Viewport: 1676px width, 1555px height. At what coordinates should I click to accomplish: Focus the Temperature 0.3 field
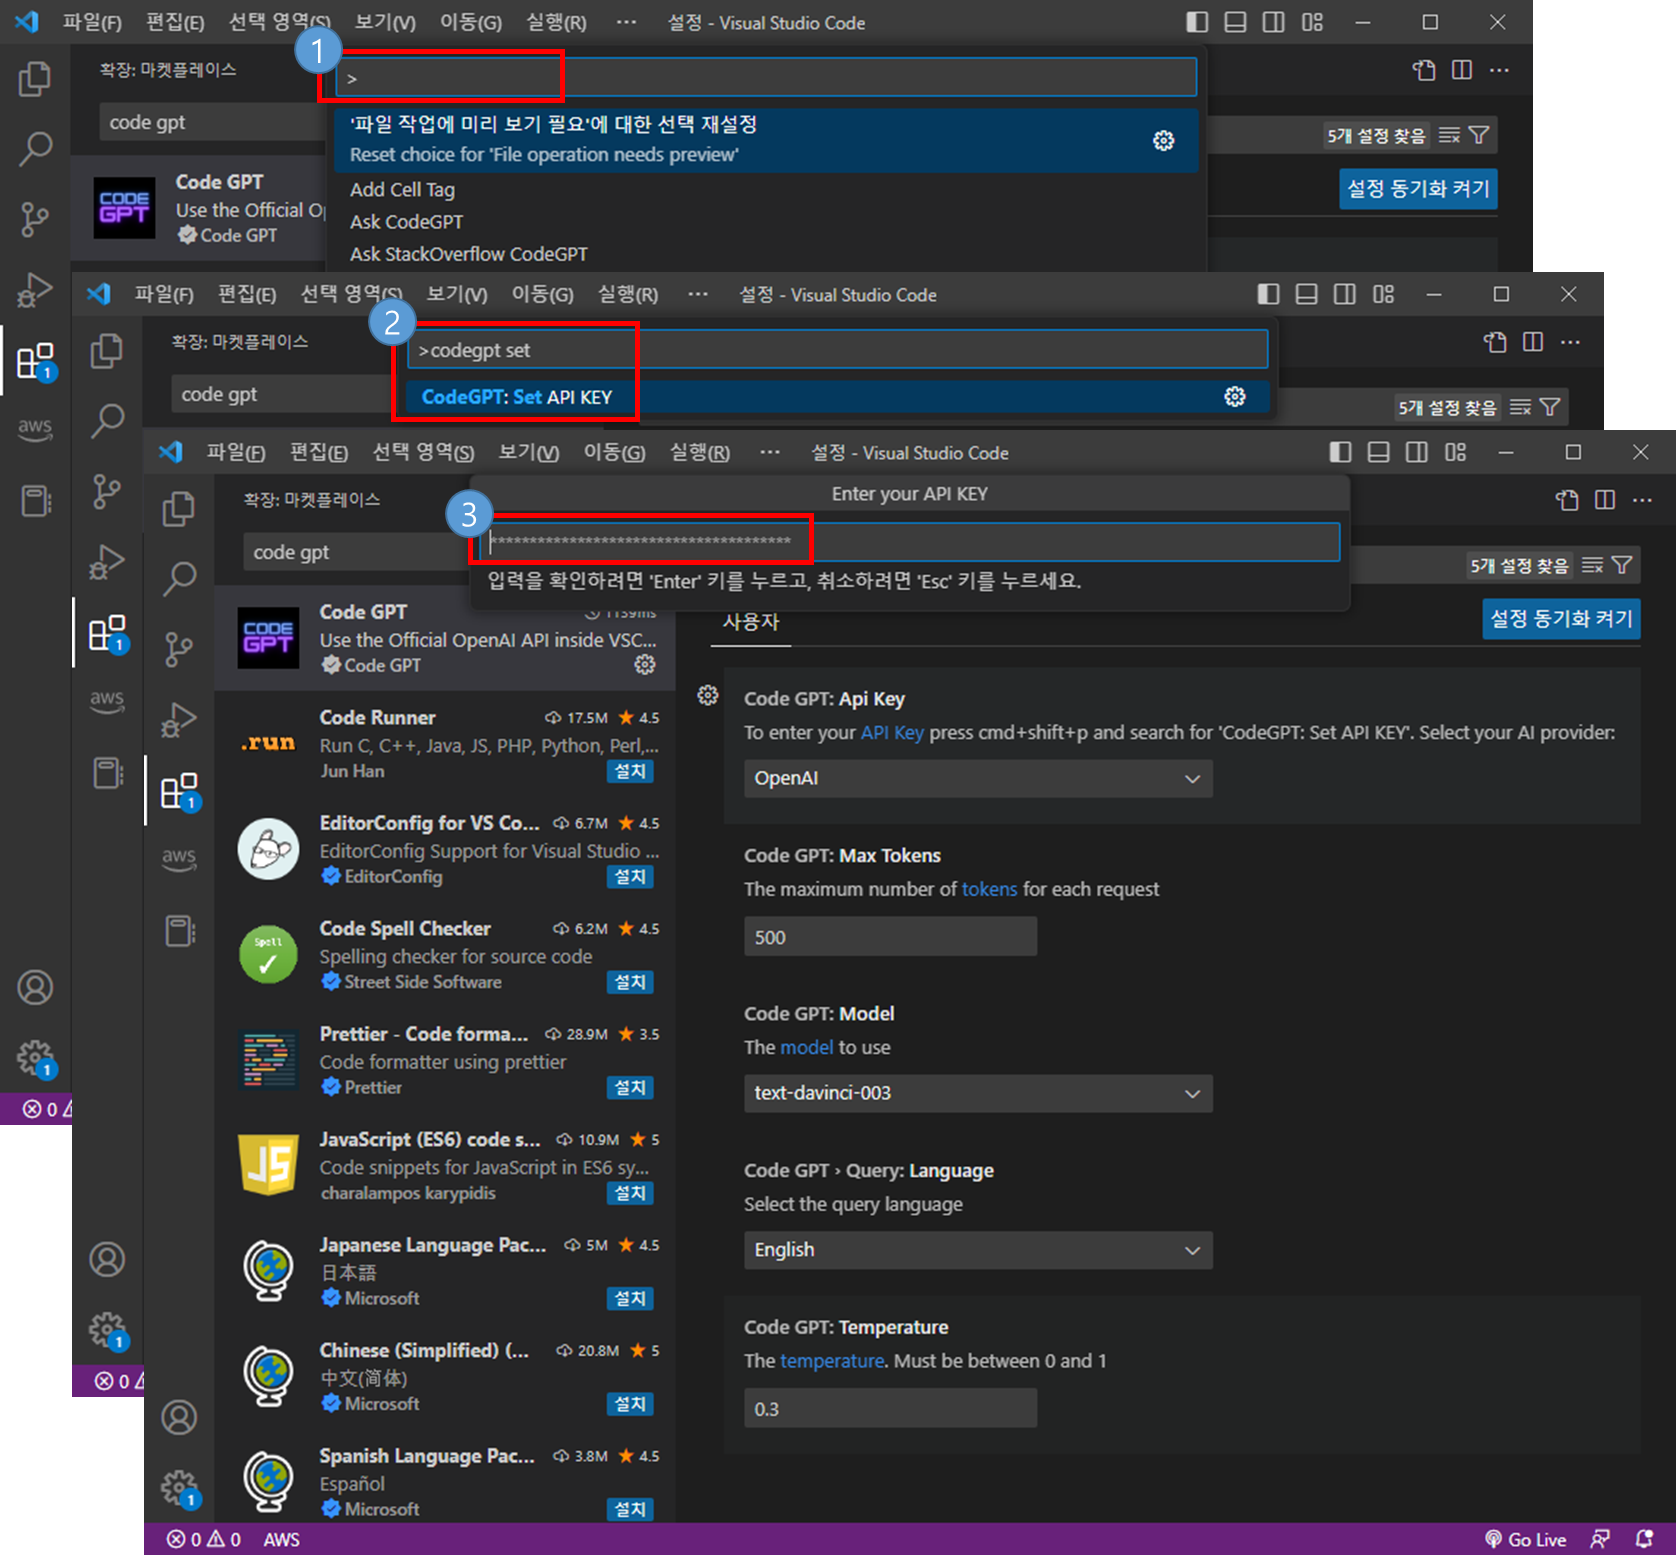[x=890, y=1408]
